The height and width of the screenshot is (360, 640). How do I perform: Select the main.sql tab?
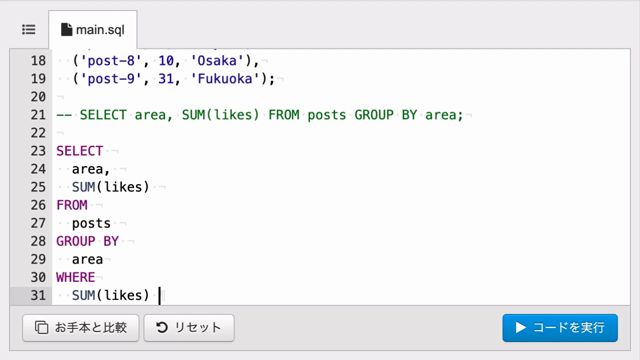pyautogui.click(x=93, y=29)
